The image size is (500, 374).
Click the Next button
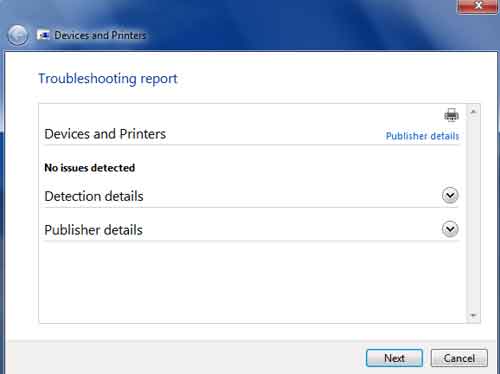[394, 358]
